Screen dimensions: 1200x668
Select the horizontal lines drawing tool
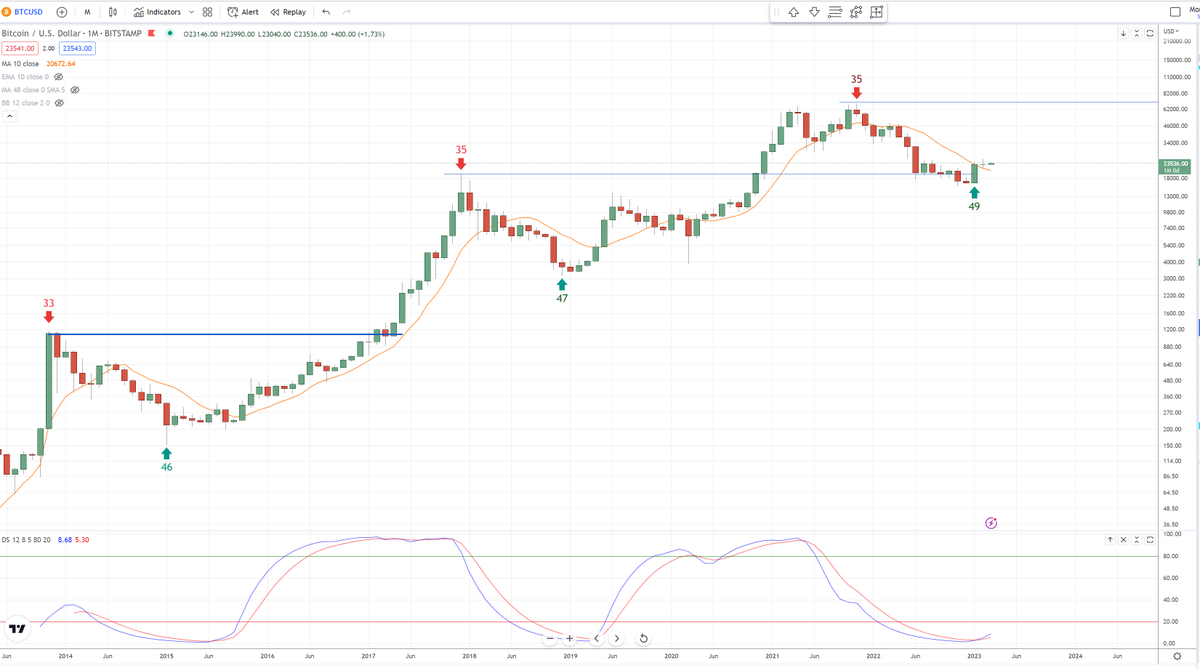[835, 12]
